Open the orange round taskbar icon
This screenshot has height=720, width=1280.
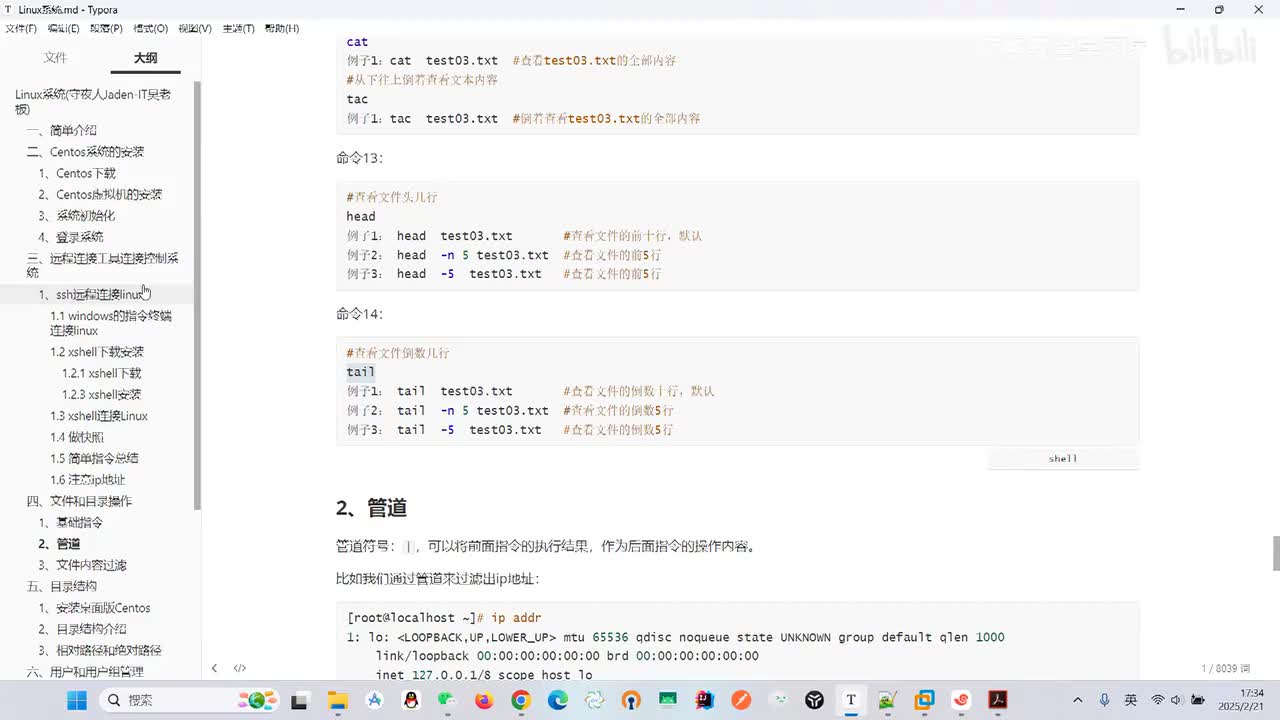[x=741, y=700]
